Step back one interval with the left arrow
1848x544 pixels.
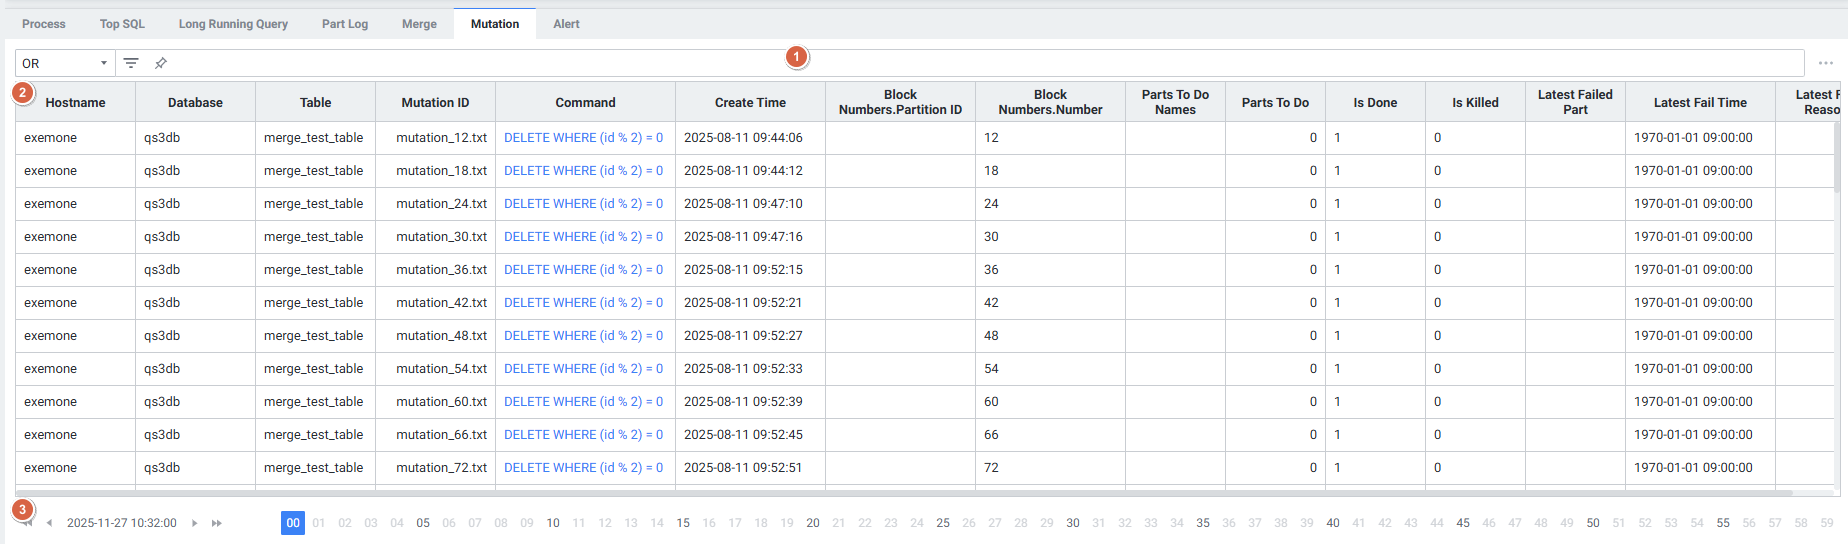pyautogui.click(x=49, y=523)
